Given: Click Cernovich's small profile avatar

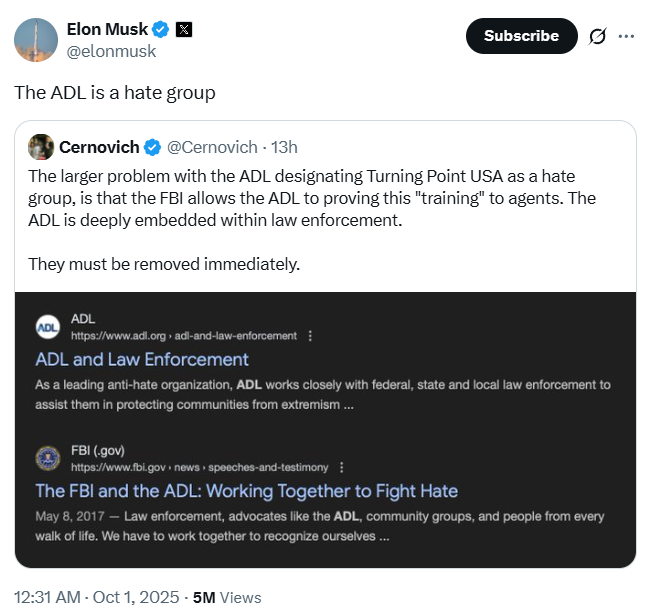Looking at the screenshot, I should coord(41,147).
